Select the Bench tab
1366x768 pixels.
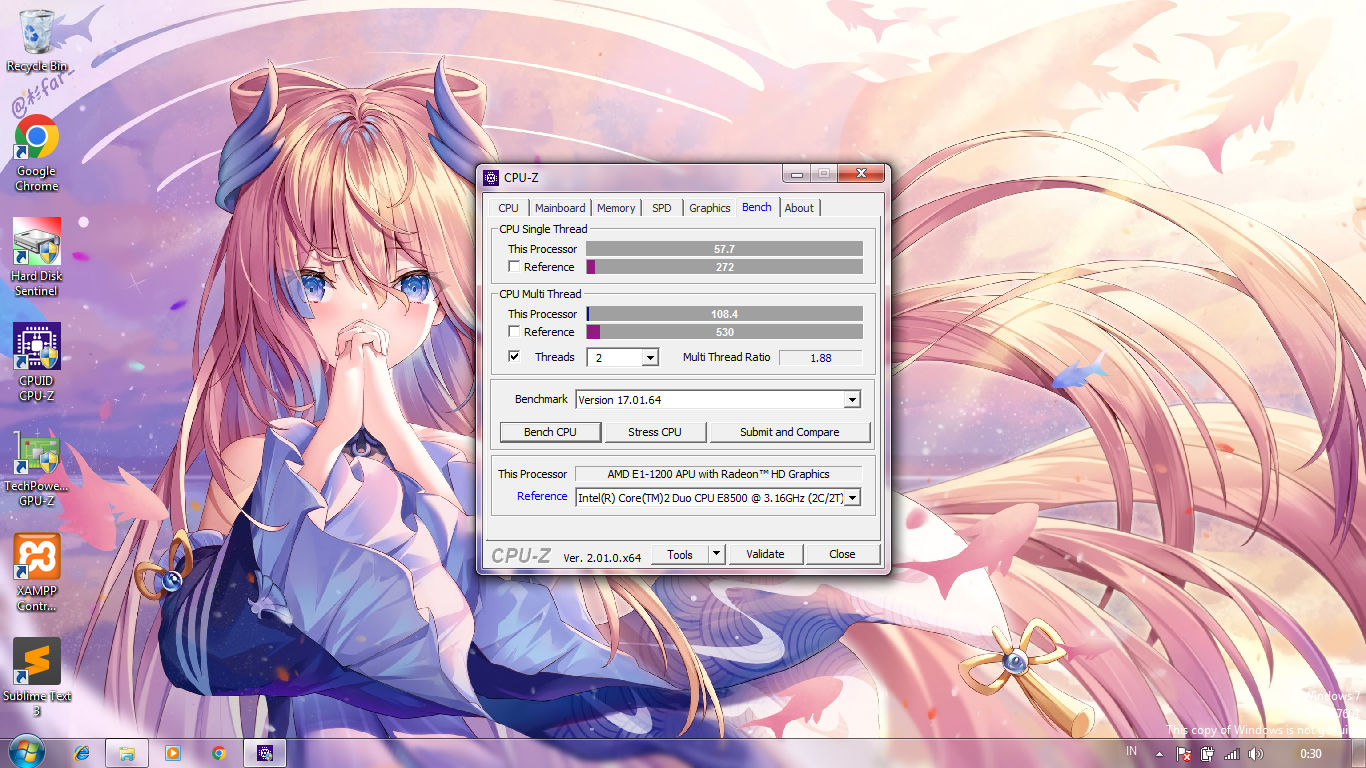point(757,207)
